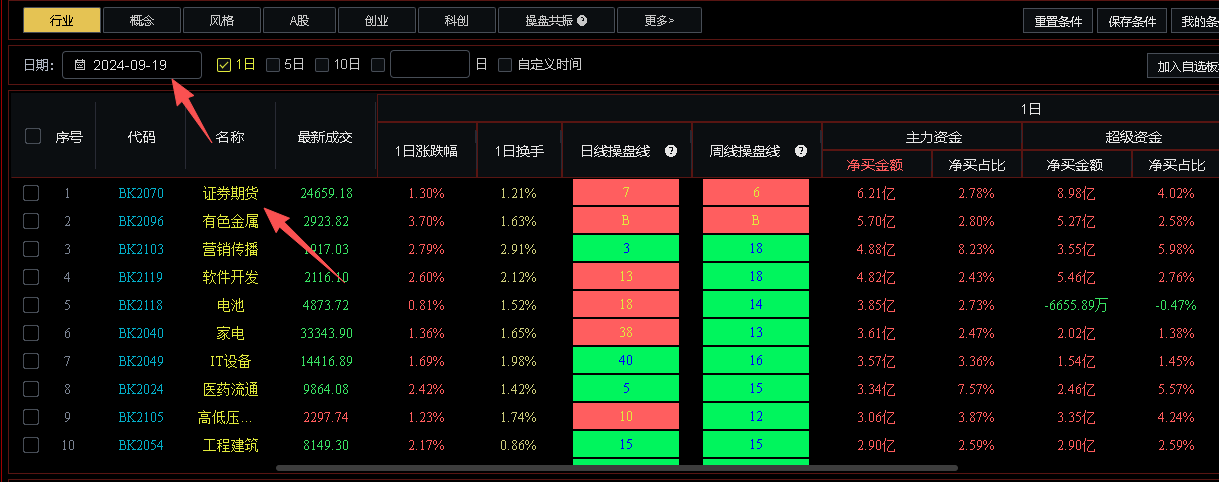Sort by 主力资金 净买金额 column header

pos(875,165)
